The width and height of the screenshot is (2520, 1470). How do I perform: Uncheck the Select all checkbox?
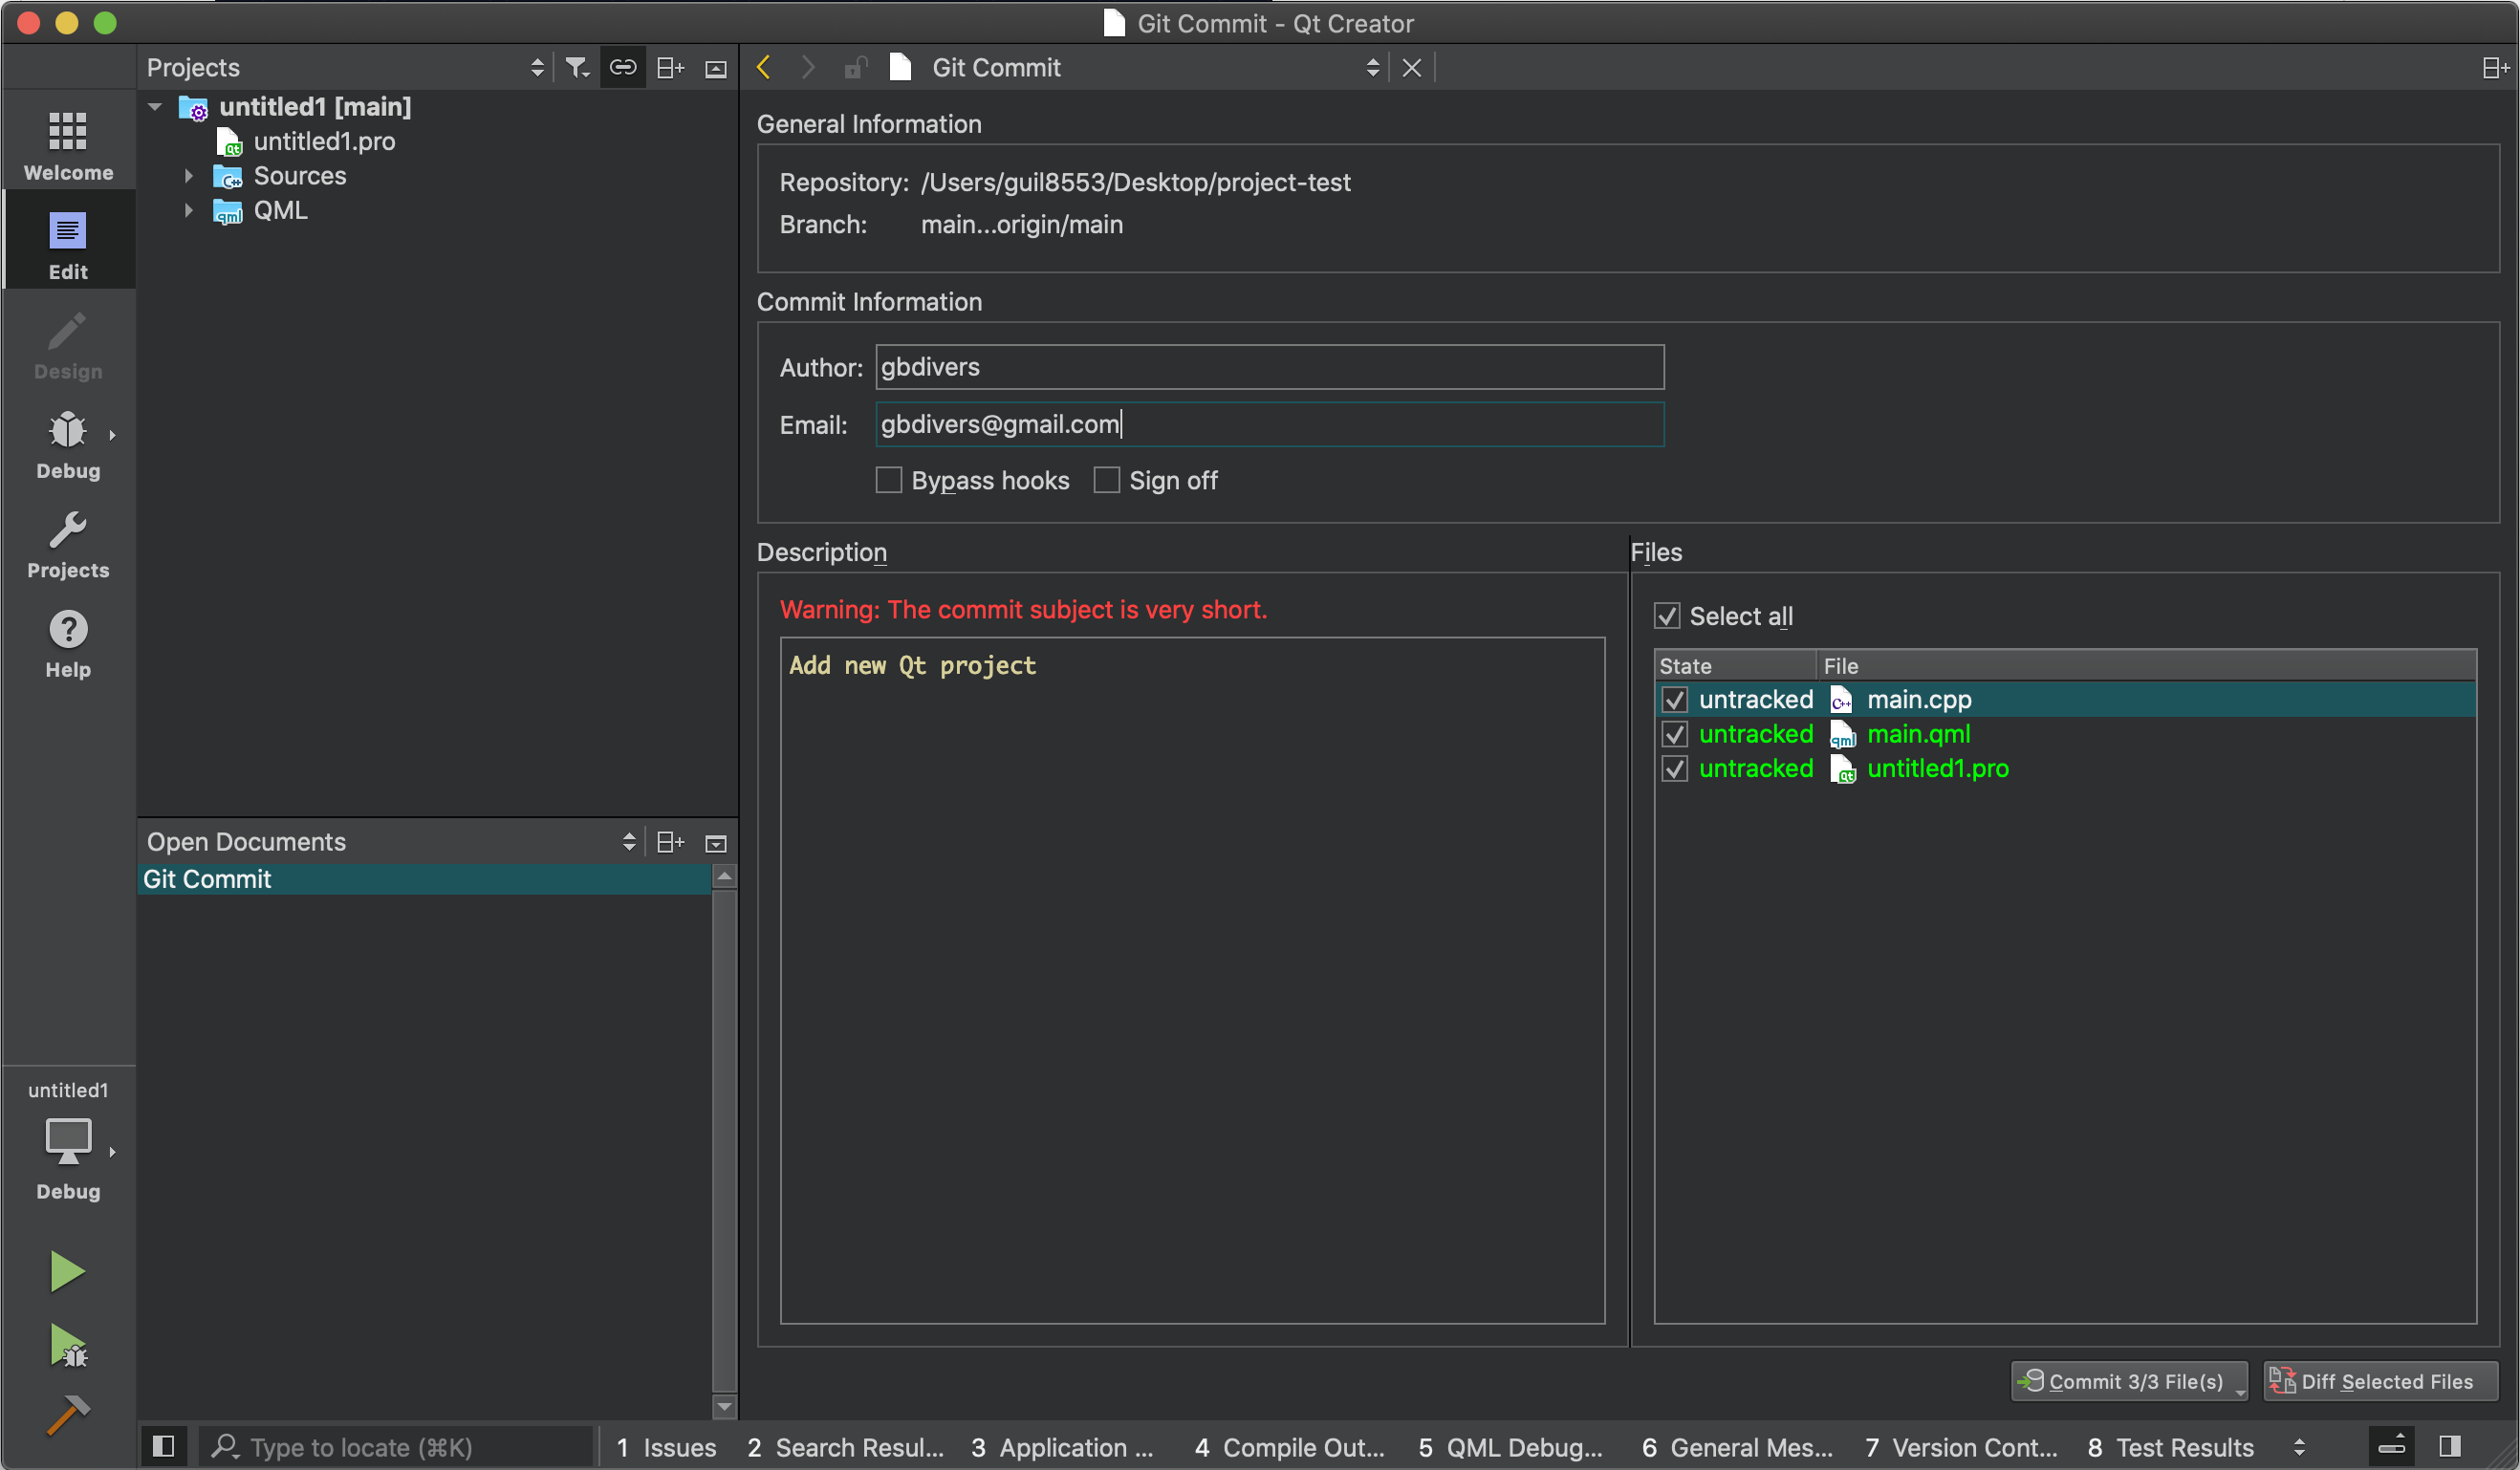click(x=1667, y=616)
